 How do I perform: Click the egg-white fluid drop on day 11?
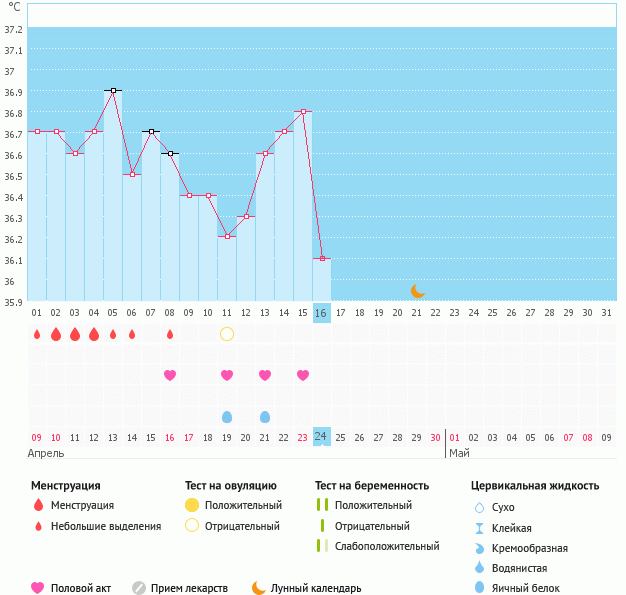coord(227,417)
